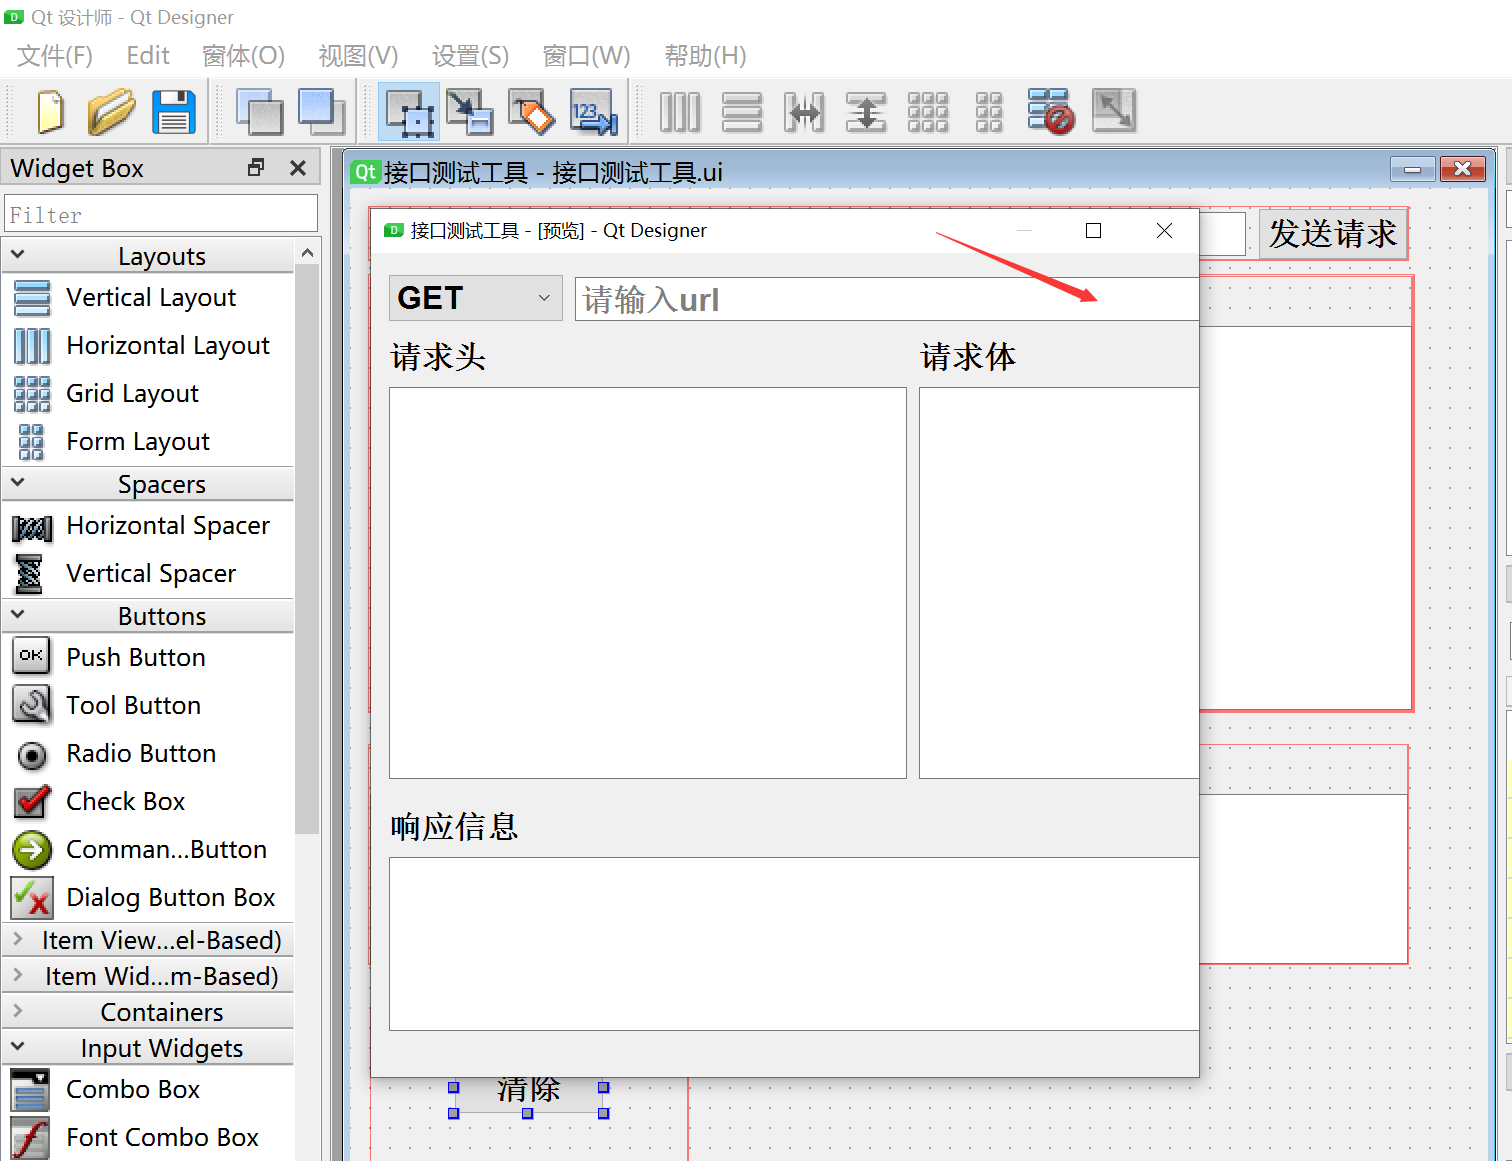Collapse the Spacers category

coord(148,483)
